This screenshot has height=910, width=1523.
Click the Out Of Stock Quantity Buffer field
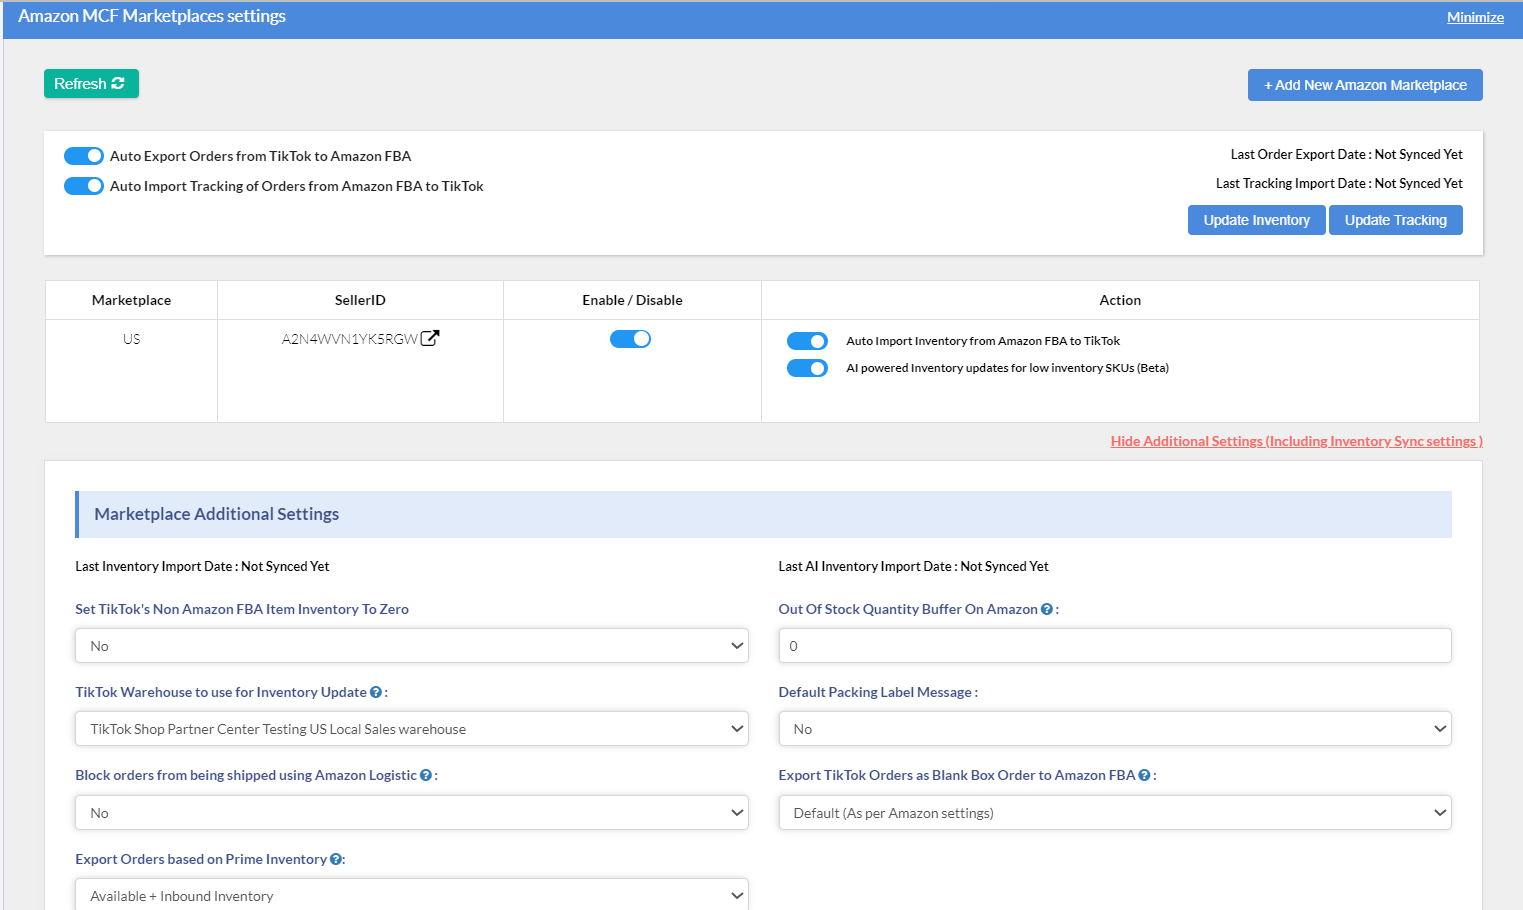[1114, 646]
